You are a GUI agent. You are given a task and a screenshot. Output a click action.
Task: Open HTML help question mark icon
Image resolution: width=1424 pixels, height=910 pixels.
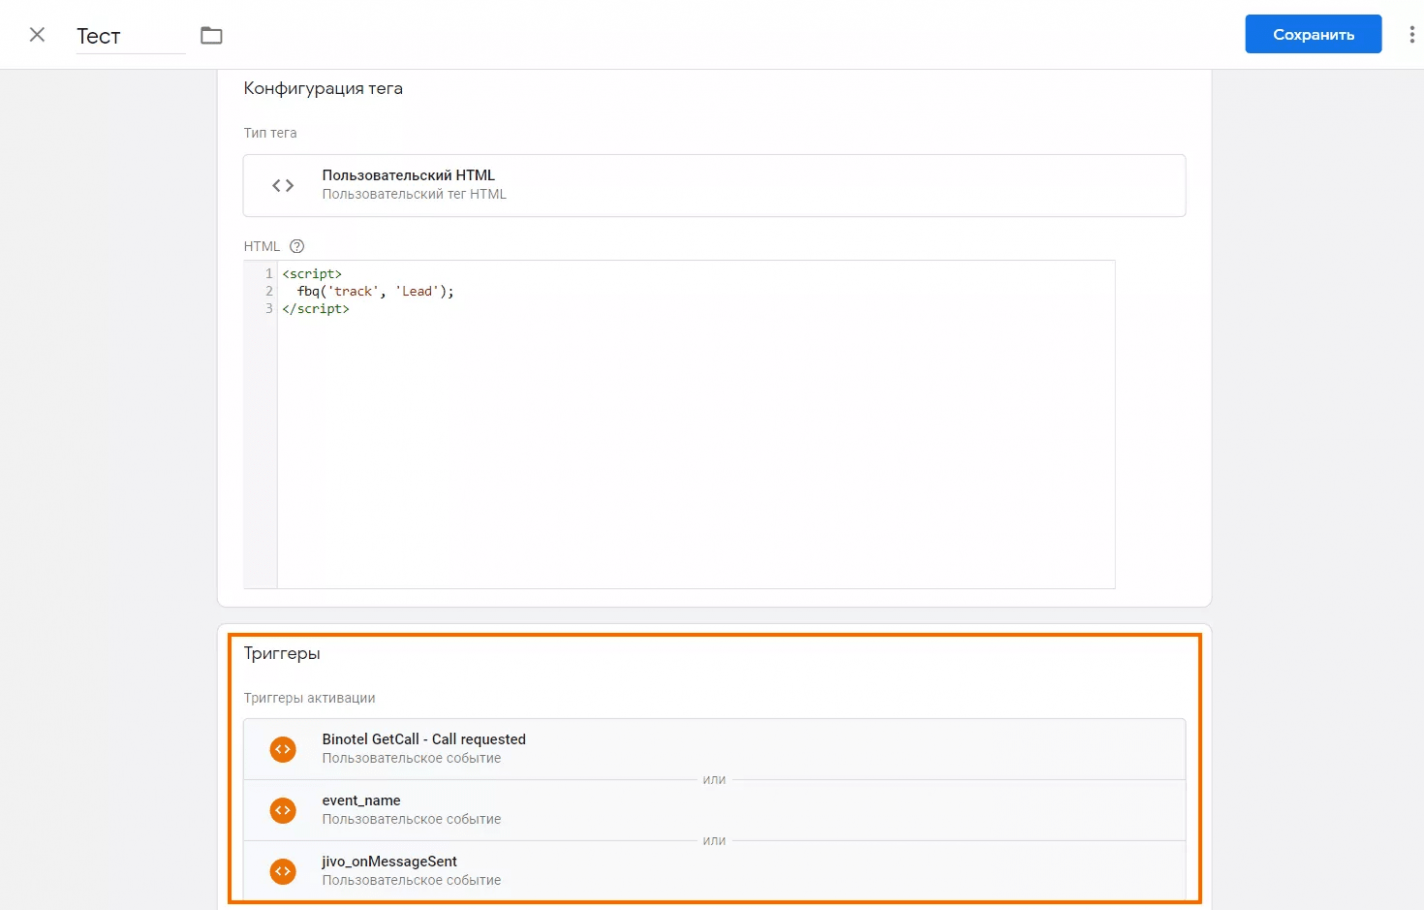pos(297,246)
